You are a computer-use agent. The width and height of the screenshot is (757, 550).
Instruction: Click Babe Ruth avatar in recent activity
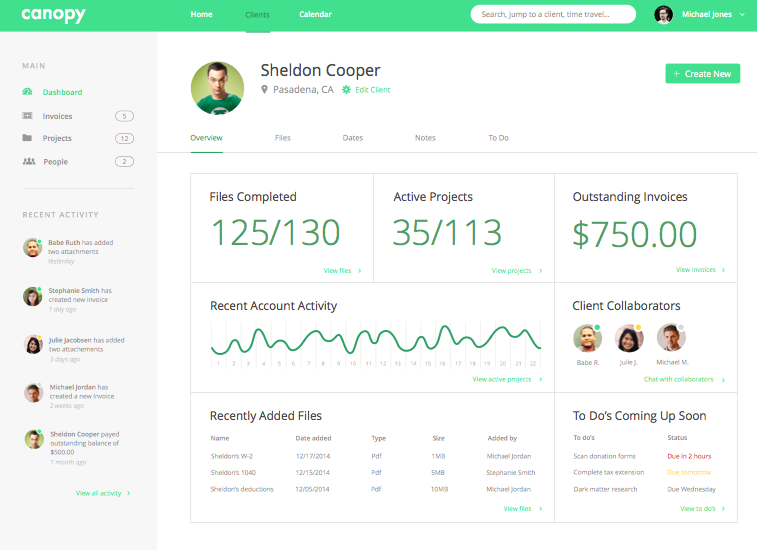tap(32, 247)
